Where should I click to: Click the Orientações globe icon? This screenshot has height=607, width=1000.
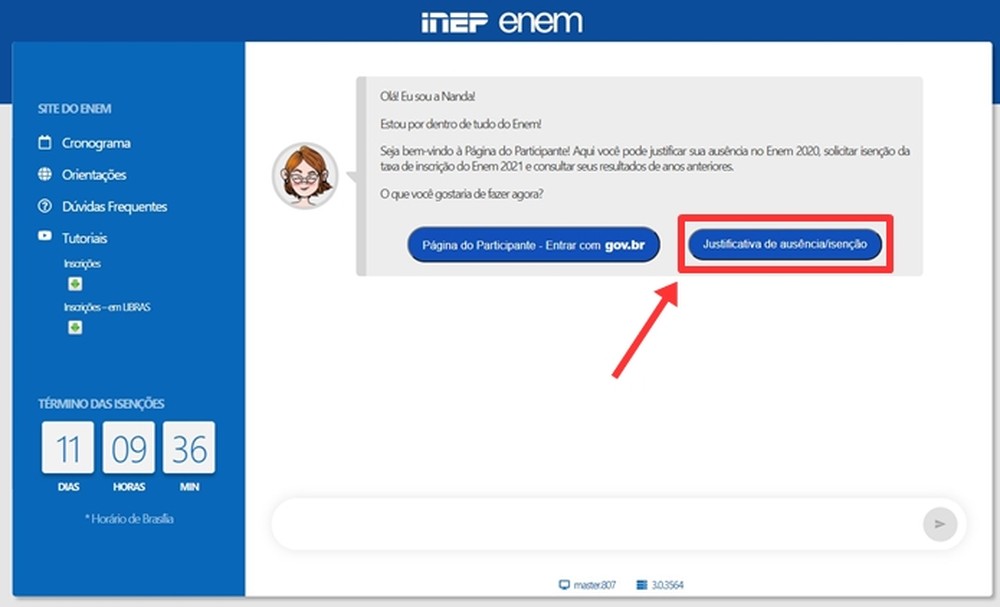45,174
